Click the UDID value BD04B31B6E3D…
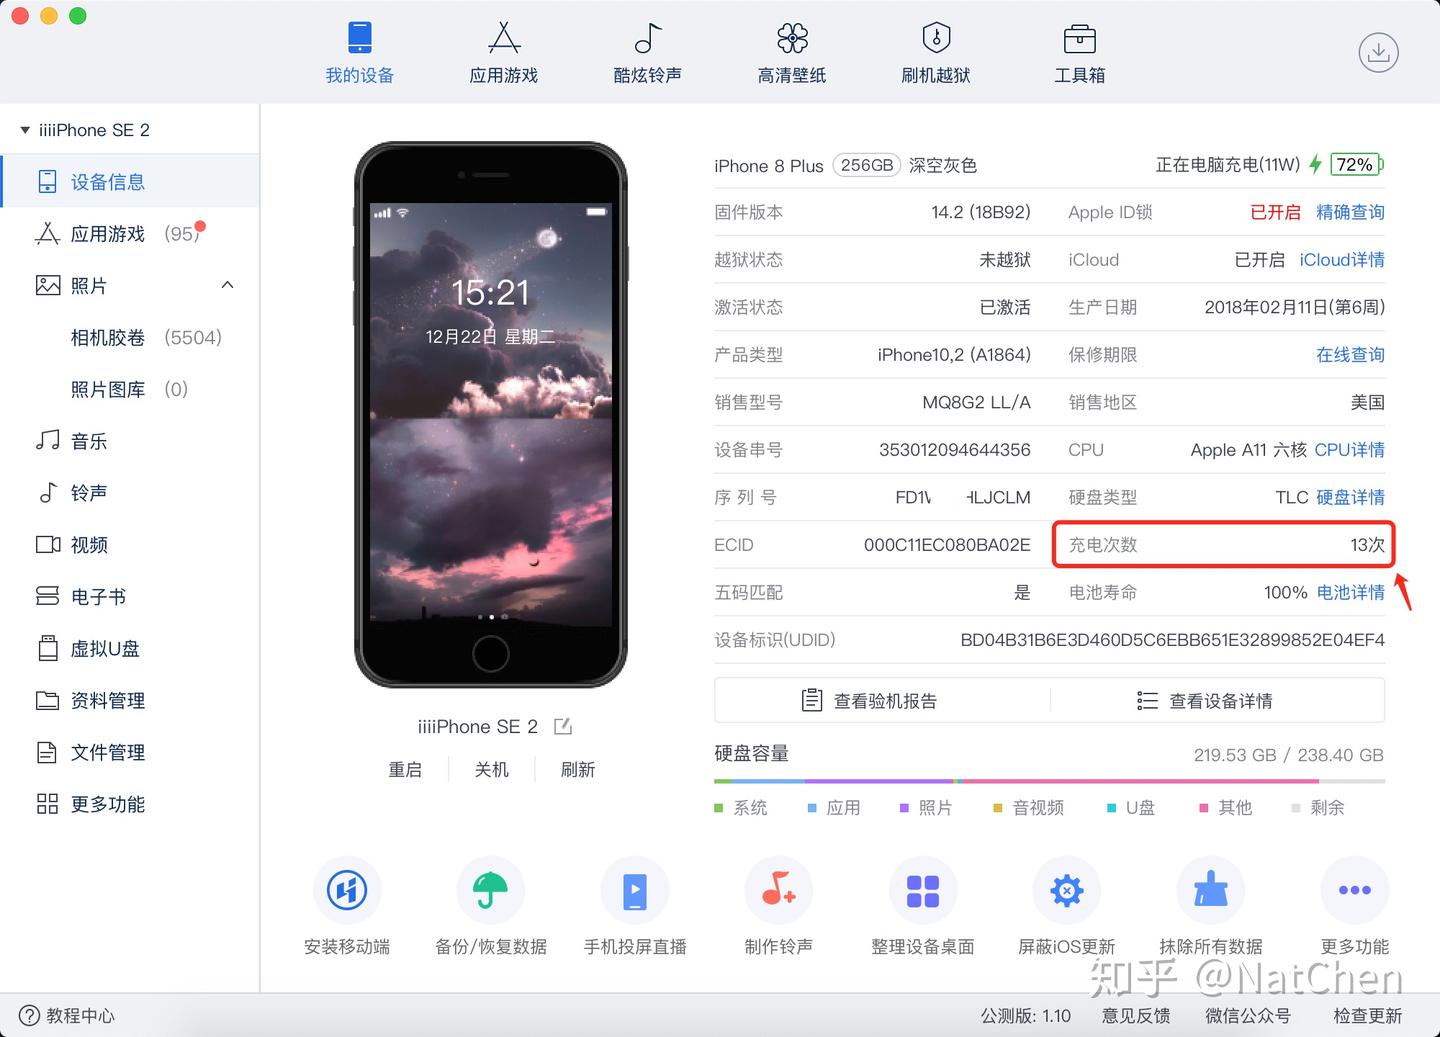Viewport: 1440px width, 1037px height. (1172, 640)
